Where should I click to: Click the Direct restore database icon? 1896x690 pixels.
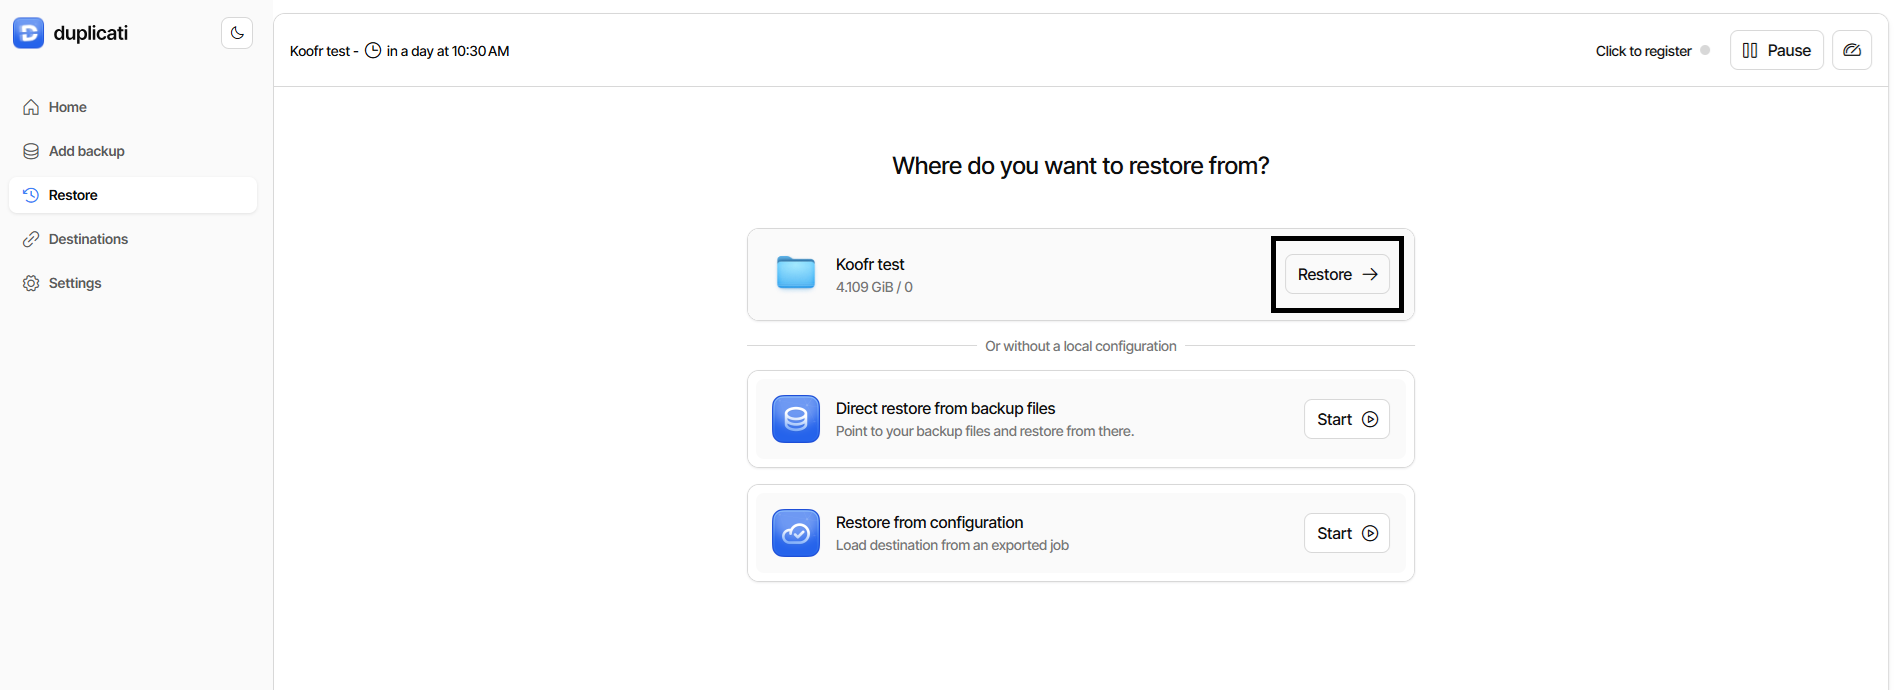(796, 419)
